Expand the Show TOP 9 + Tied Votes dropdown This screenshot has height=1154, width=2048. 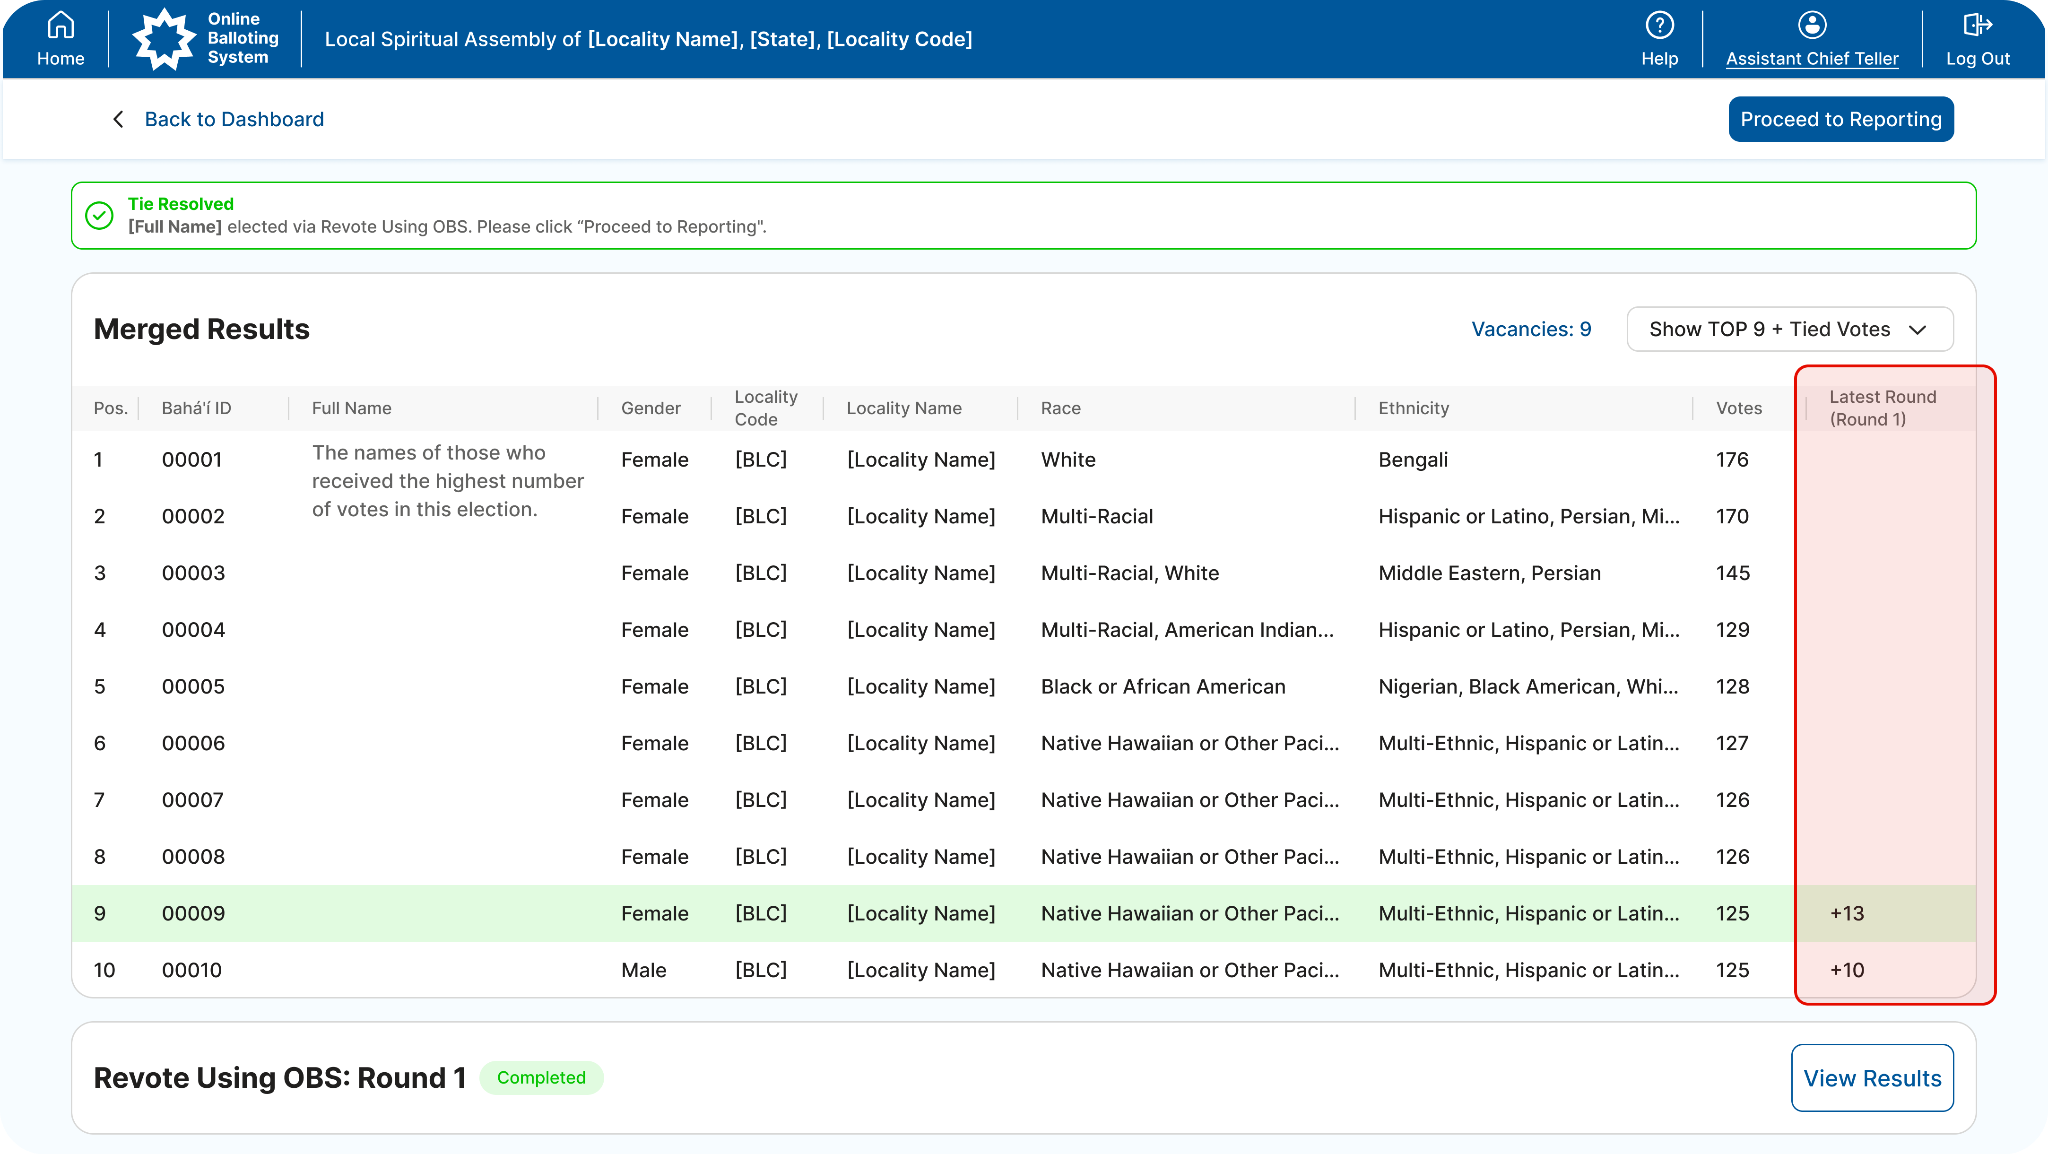(x=1769, y=329)
